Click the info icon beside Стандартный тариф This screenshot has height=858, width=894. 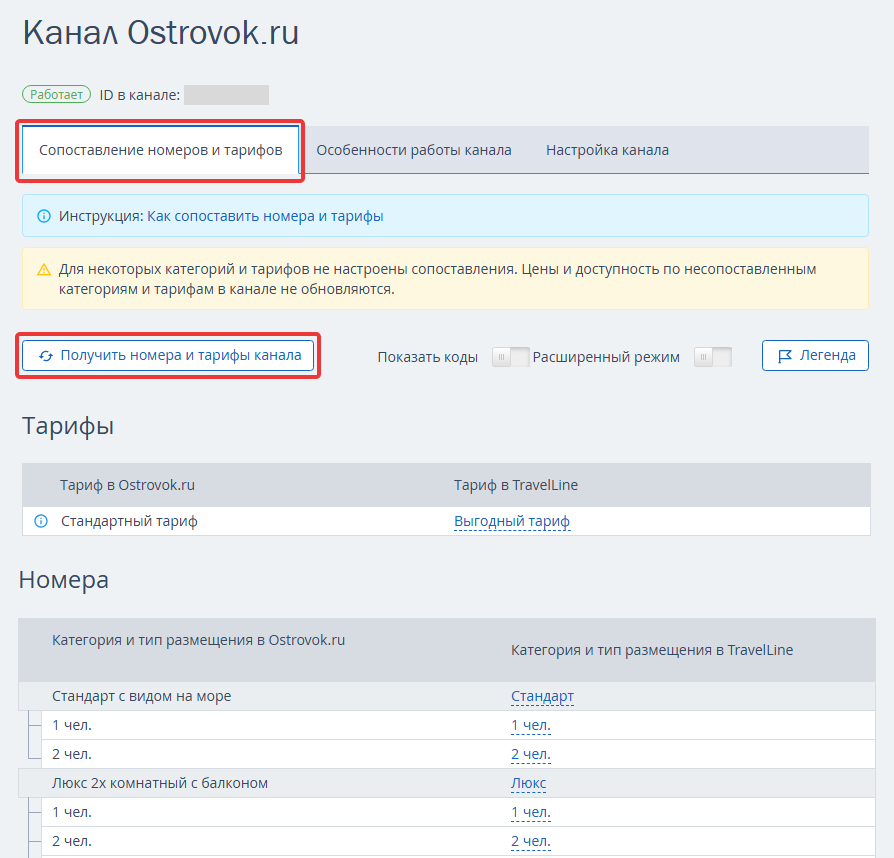tap(41, 521)
